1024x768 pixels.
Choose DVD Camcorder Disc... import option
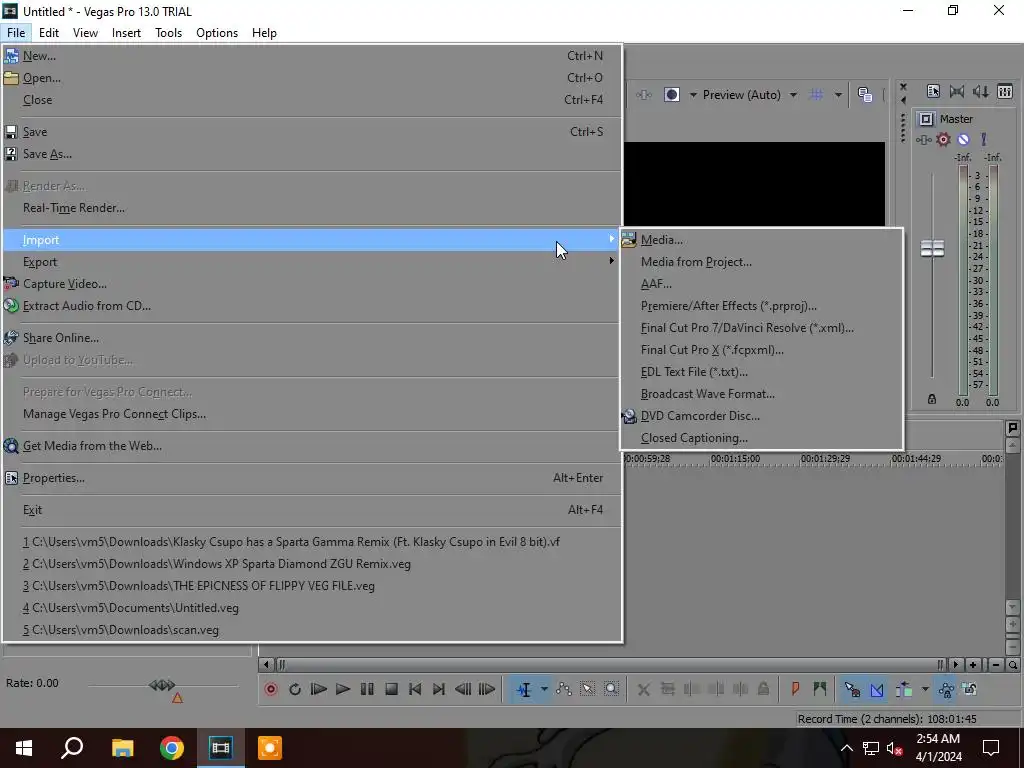pyautogui.click(x=762, y=416)
